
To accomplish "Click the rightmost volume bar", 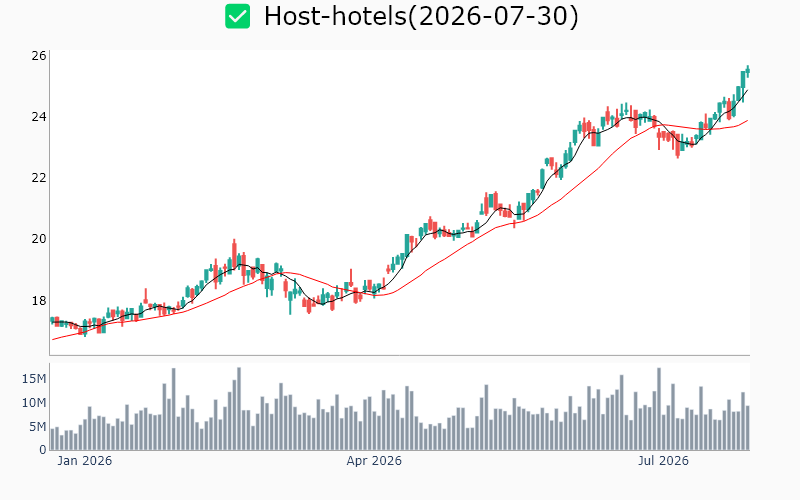I will point(748,428).
